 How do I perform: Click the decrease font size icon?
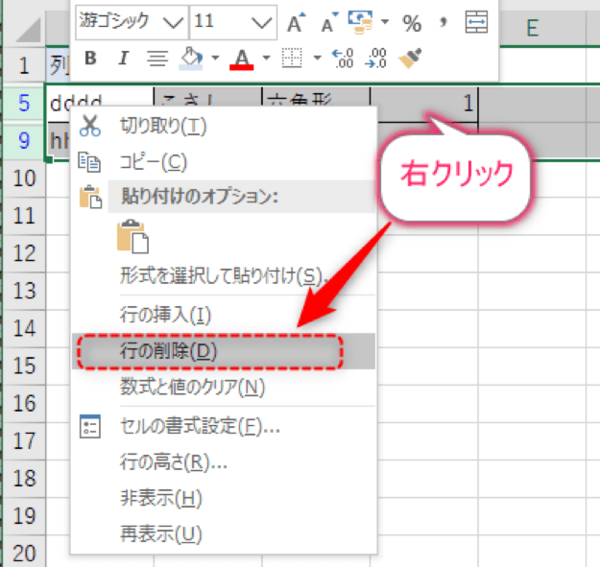[326, 22]
